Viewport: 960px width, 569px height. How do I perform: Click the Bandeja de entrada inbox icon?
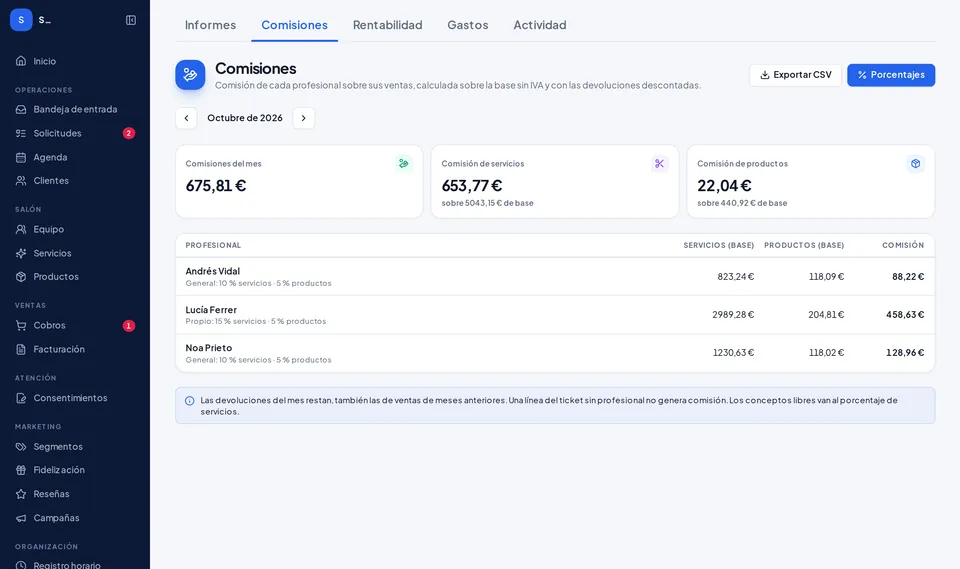click(x=21, y=109)
